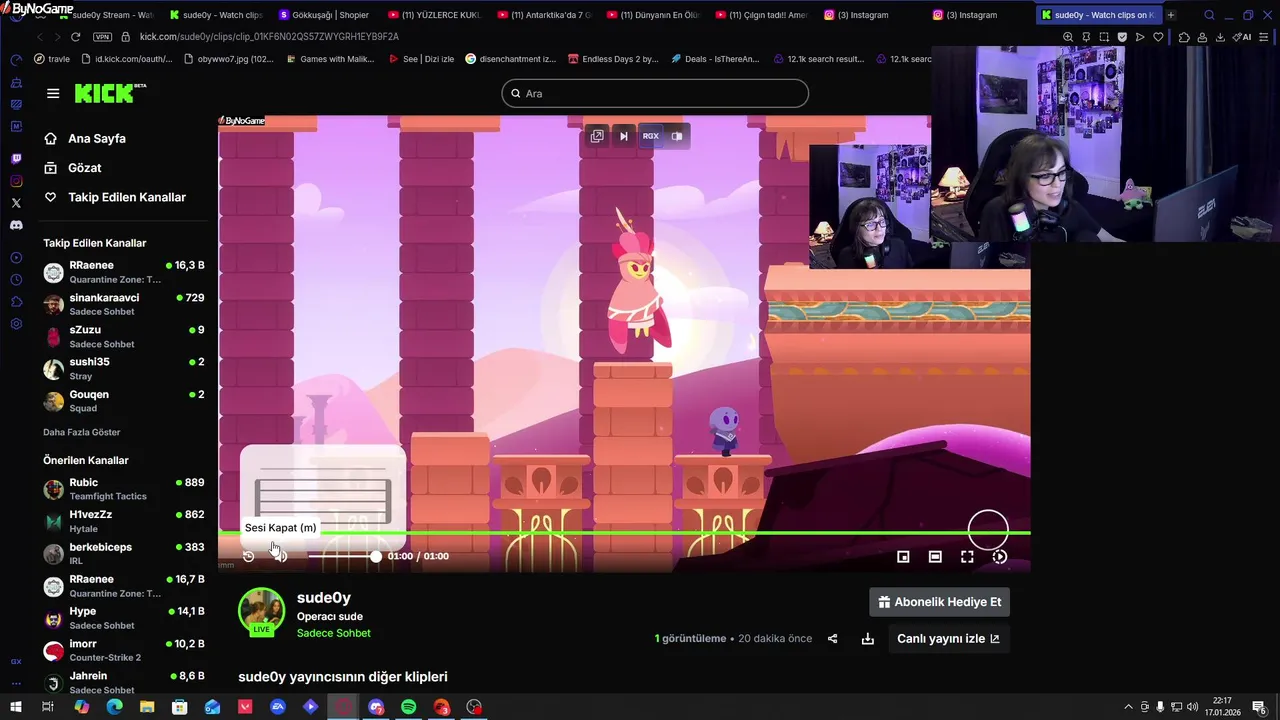Mute the clip audio speaker icon
This screenshot has width=1280, height=720.
tap(280, 556)
